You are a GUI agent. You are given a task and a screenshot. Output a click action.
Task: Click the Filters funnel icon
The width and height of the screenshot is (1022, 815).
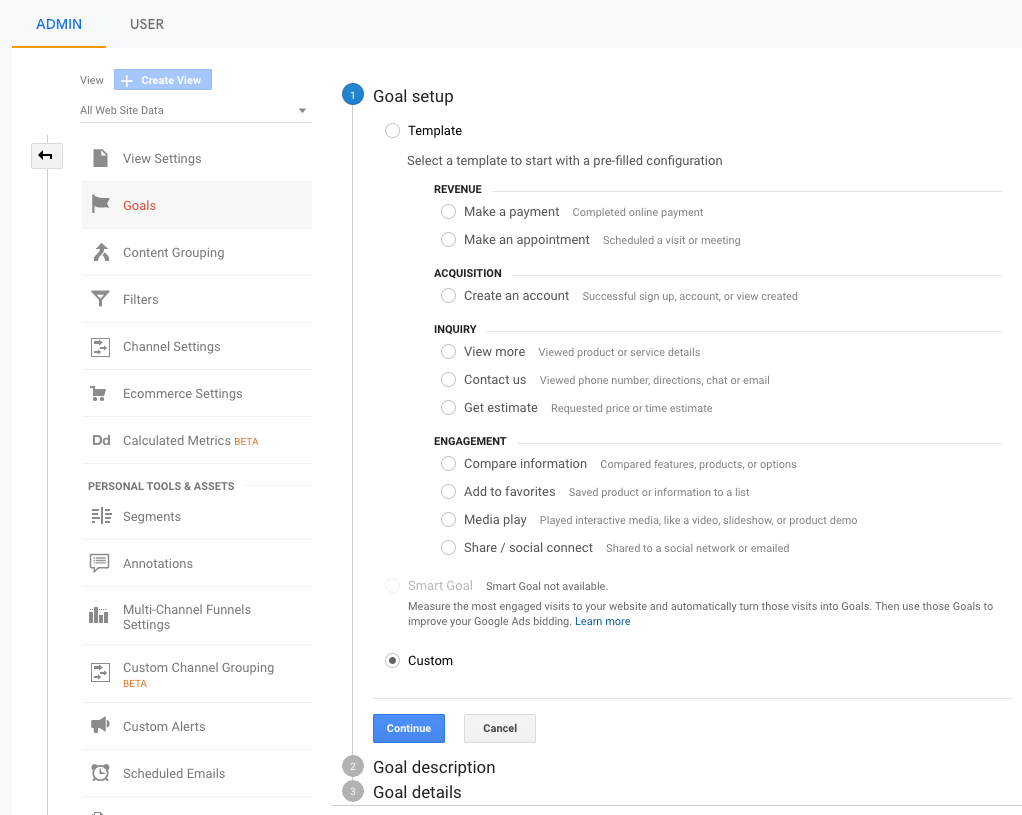(100, 299)
